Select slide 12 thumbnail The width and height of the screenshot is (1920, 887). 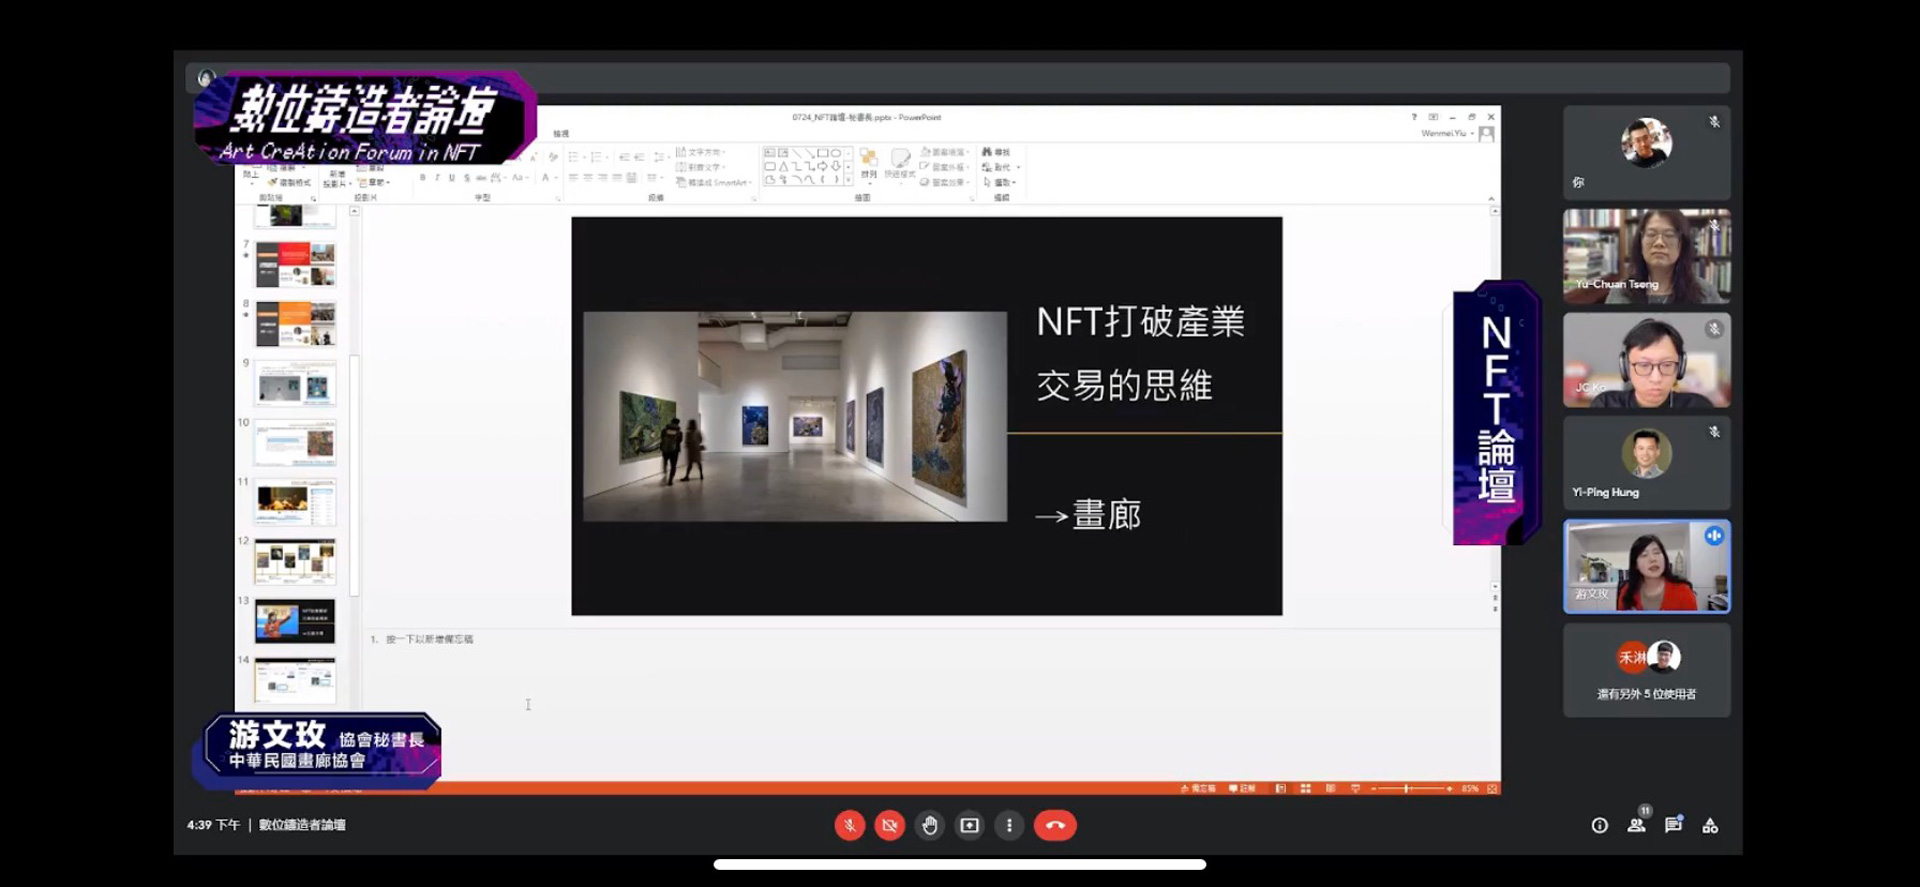click(295, 561)
